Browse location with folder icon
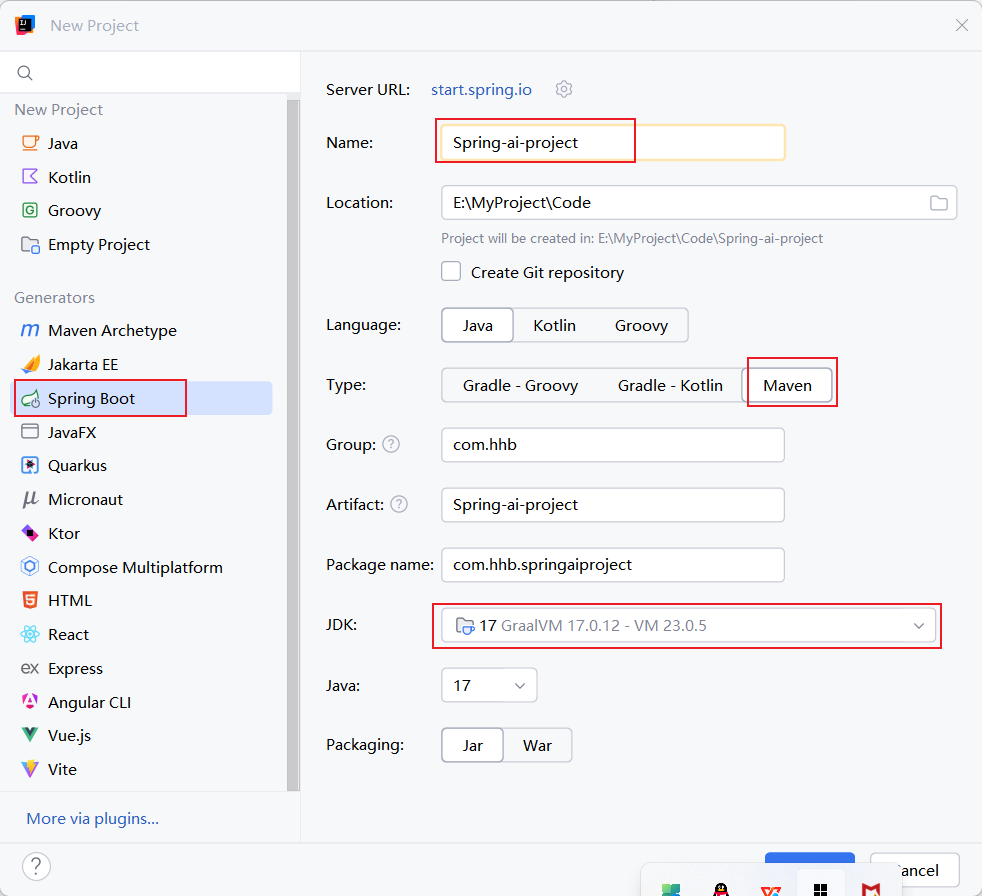 click(938, 203)
